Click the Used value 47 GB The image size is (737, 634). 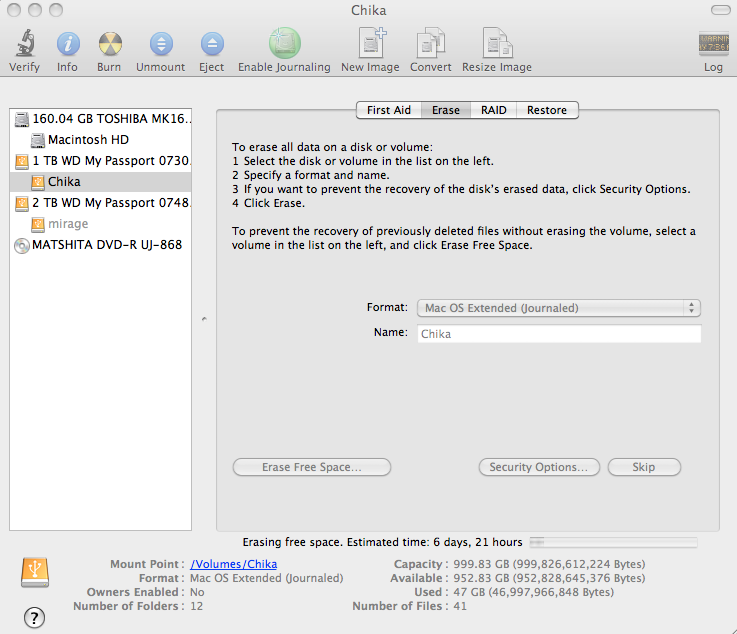click(x=533, y=592)
